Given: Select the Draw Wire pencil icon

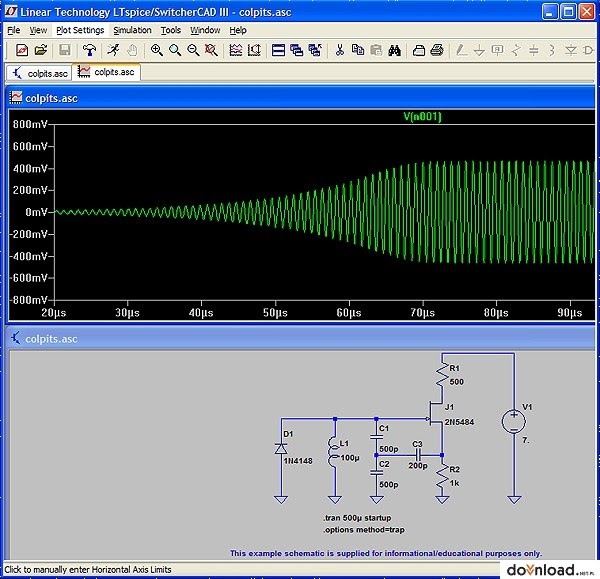Looking at the screenshot, I should 461,50.
